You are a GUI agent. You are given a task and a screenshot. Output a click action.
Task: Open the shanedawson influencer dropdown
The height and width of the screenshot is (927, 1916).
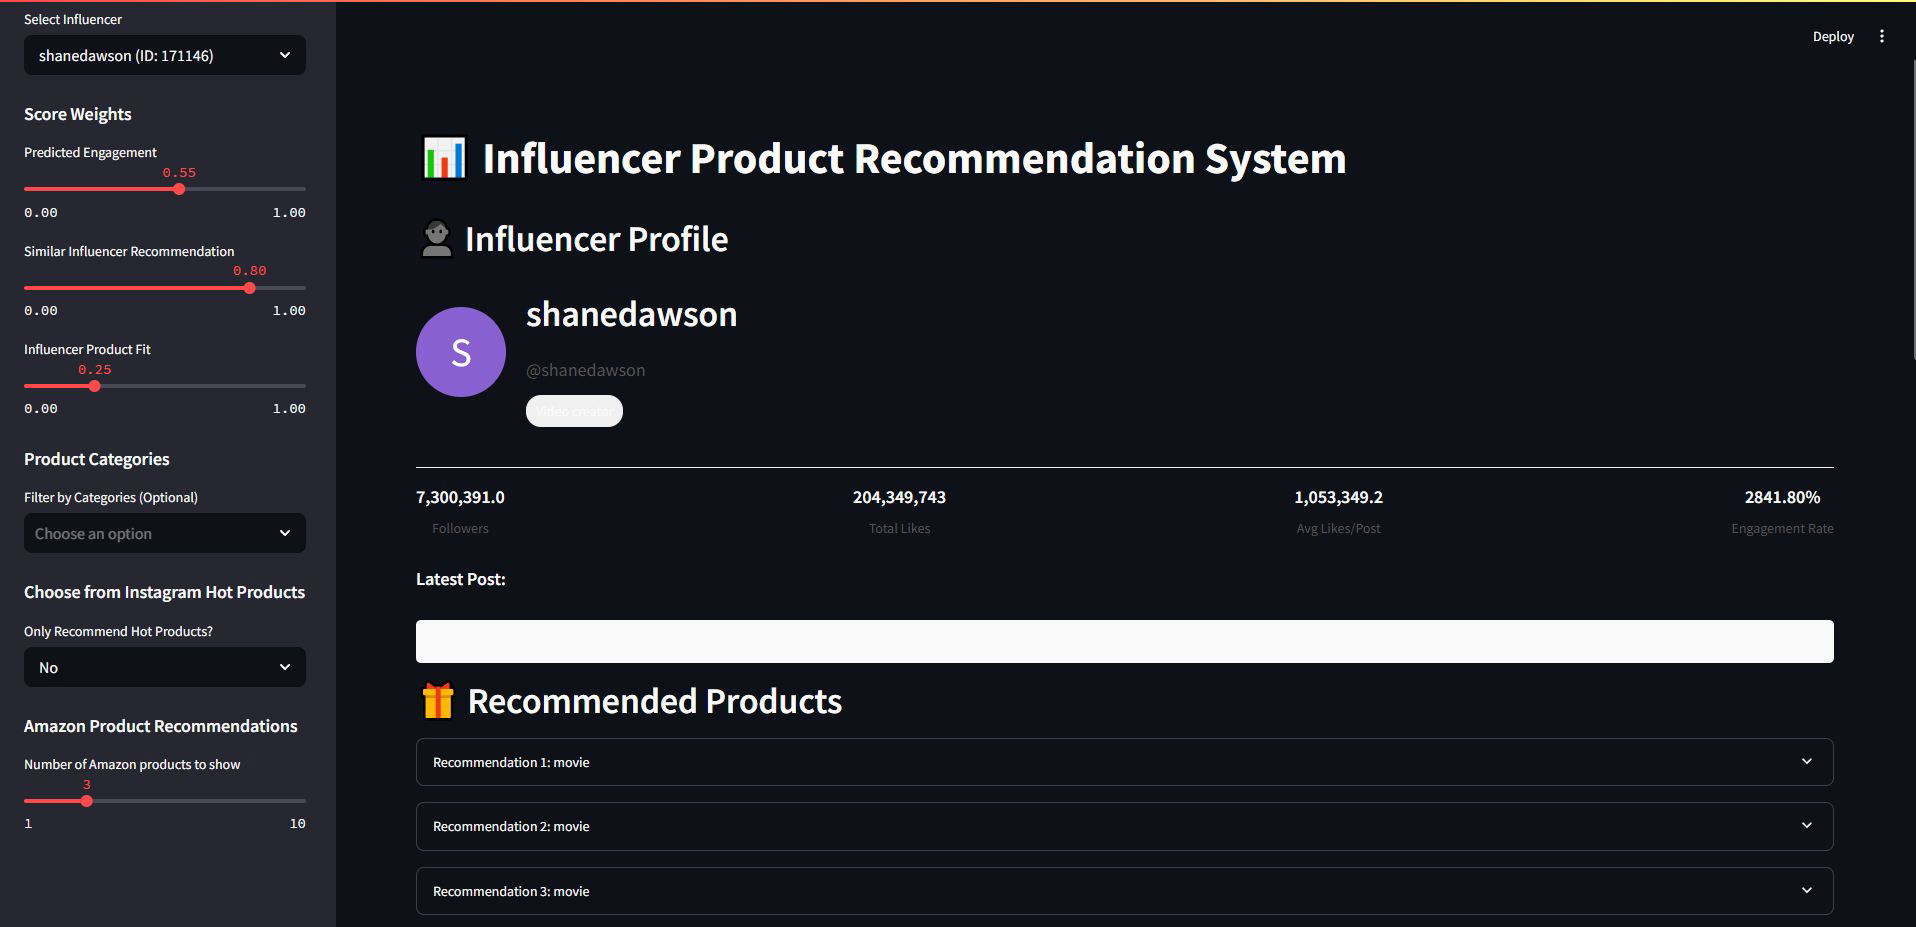165,55
